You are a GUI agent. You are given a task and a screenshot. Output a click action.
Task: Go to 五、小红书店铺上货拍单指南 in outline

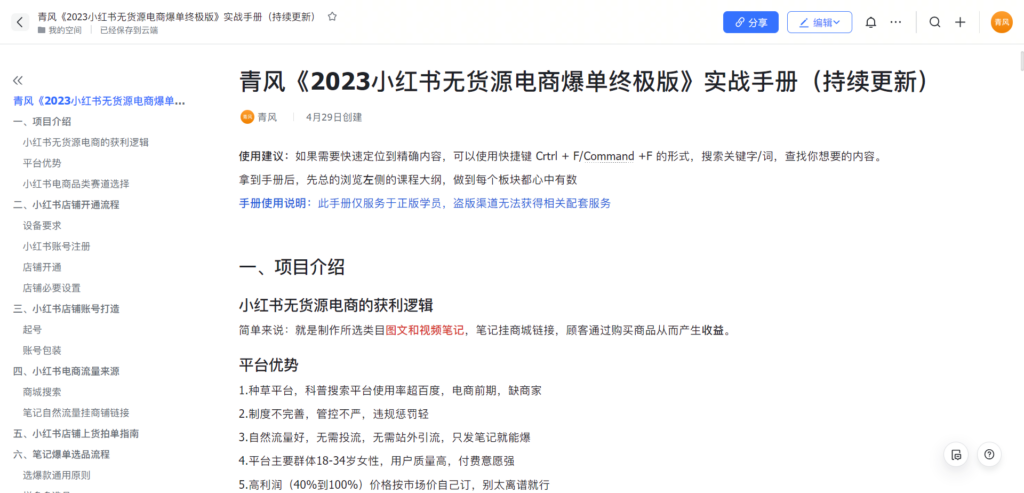[x=76, y=434]
